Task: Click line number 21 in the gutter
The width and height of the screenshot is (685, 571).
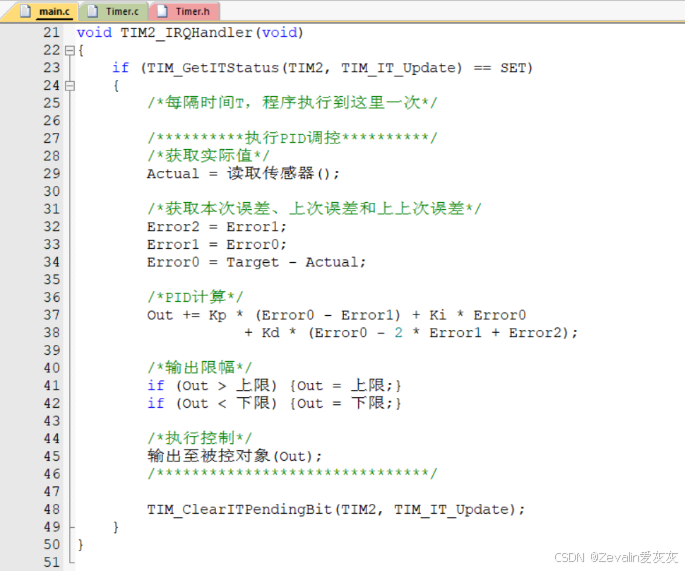Action: pyautogui.click(x=52, y=32)
